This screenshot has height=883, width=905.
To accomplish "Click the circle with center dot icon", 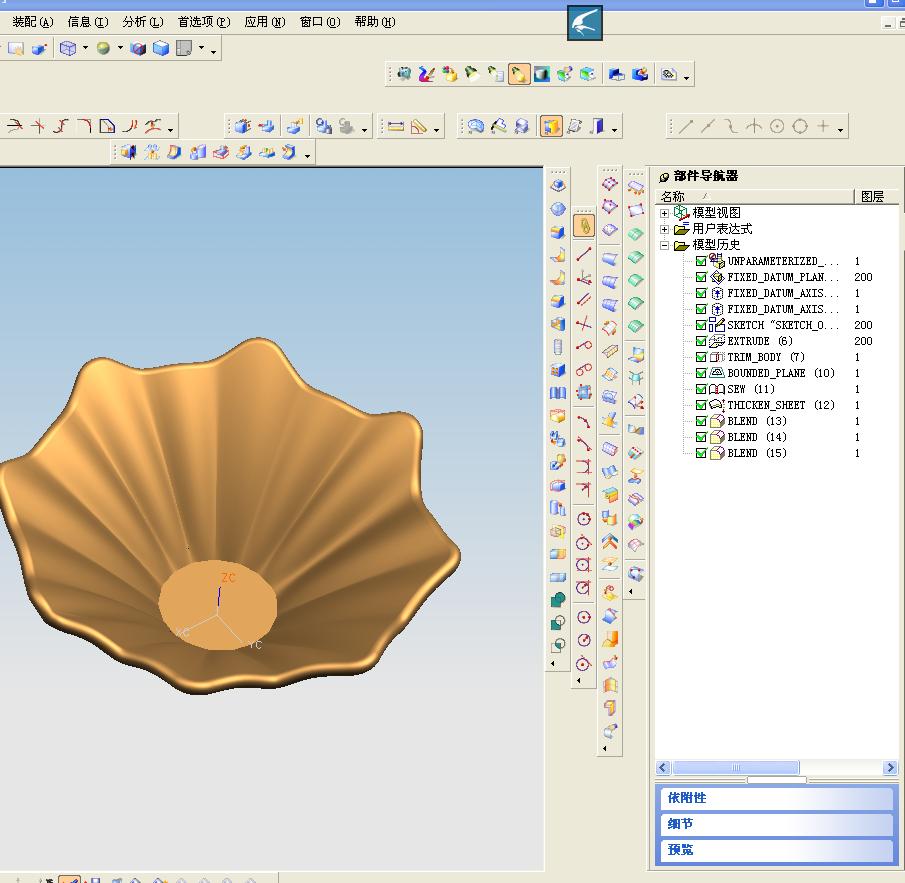I will pyautogui.click(x=777, y=126).
